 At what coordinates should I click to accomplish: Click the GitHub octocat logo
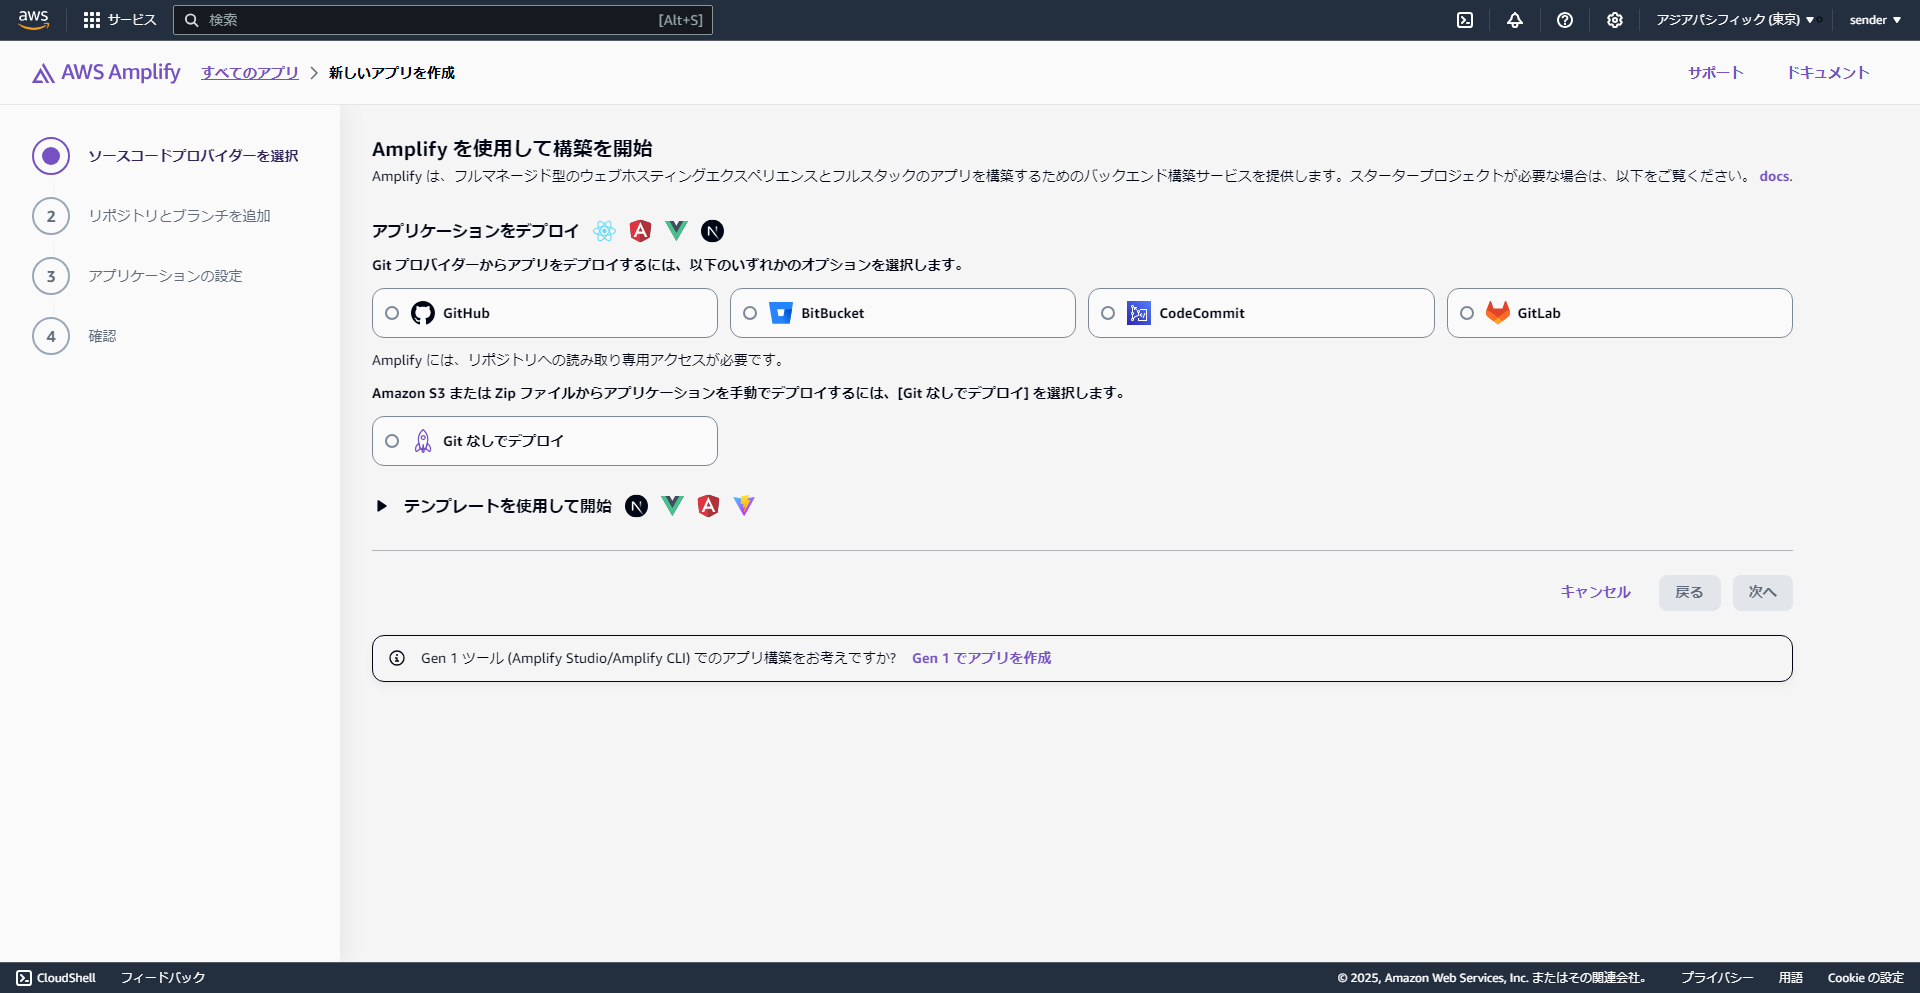(423, 313)
